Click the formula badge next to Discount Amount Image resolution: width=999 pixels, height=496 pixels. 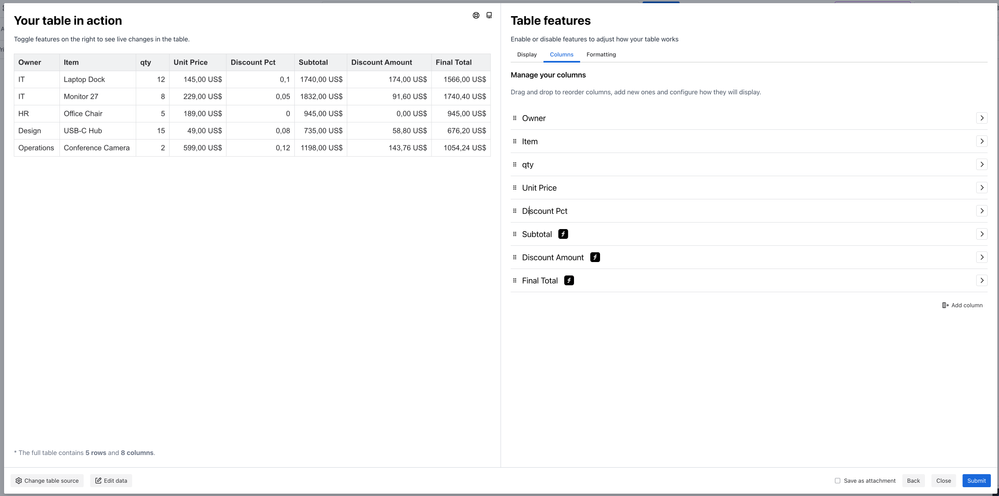[x=595, y=257]
